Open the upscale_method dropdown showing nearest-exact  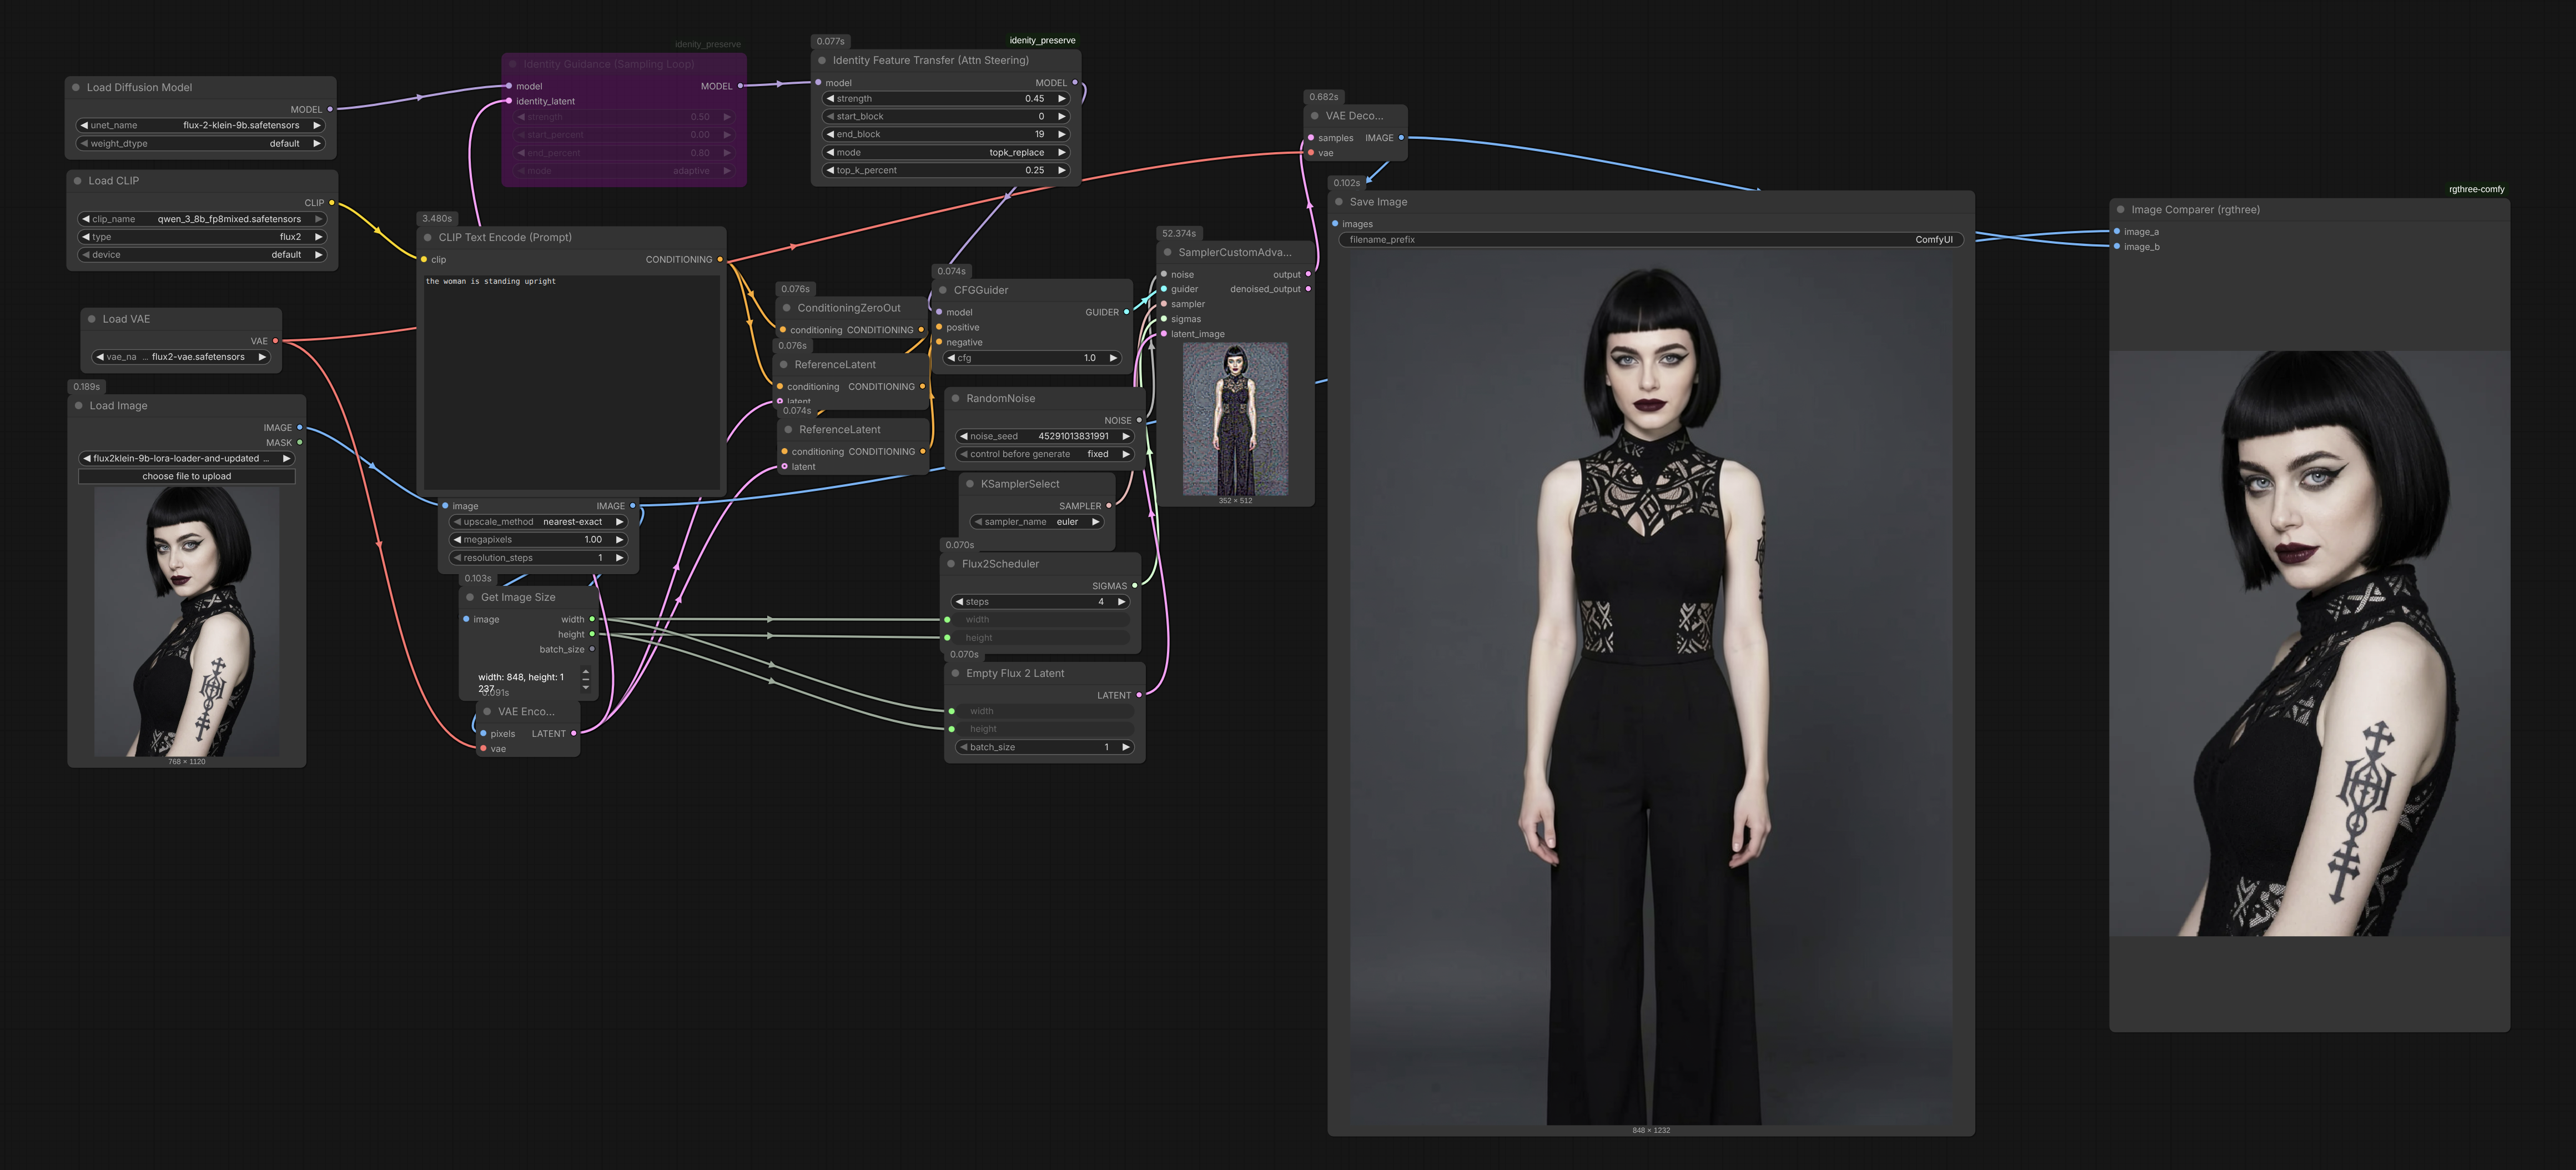coord(538,522)
